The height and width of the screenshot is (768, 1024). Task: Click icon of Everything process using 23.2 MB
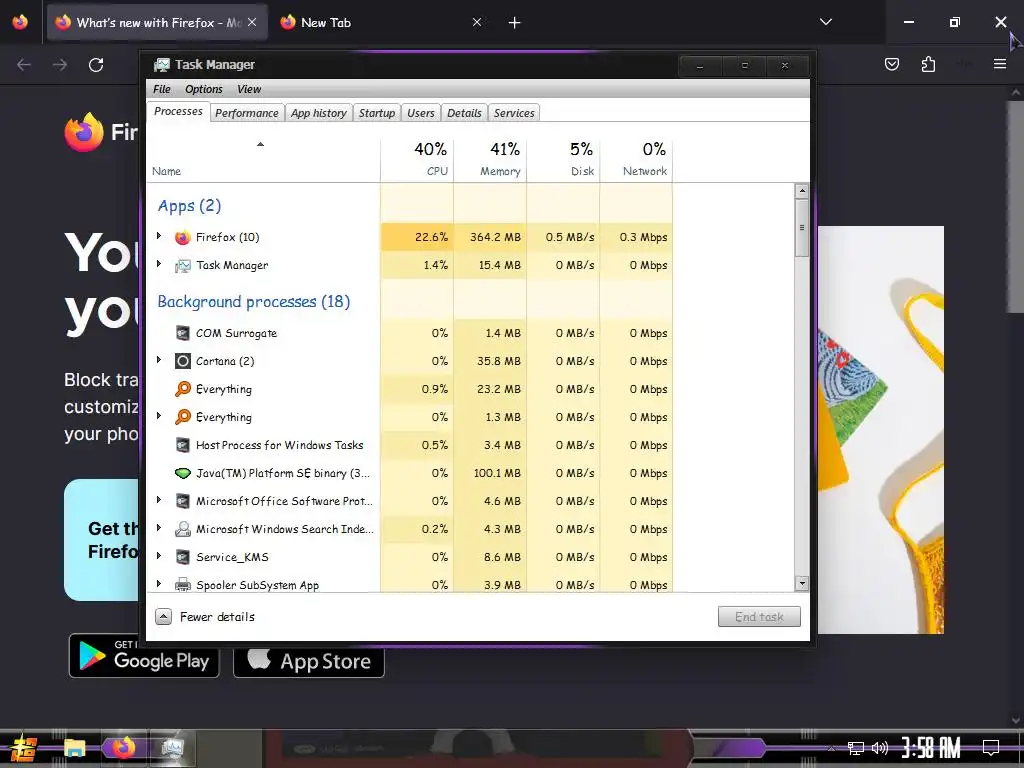coord(183,389)
